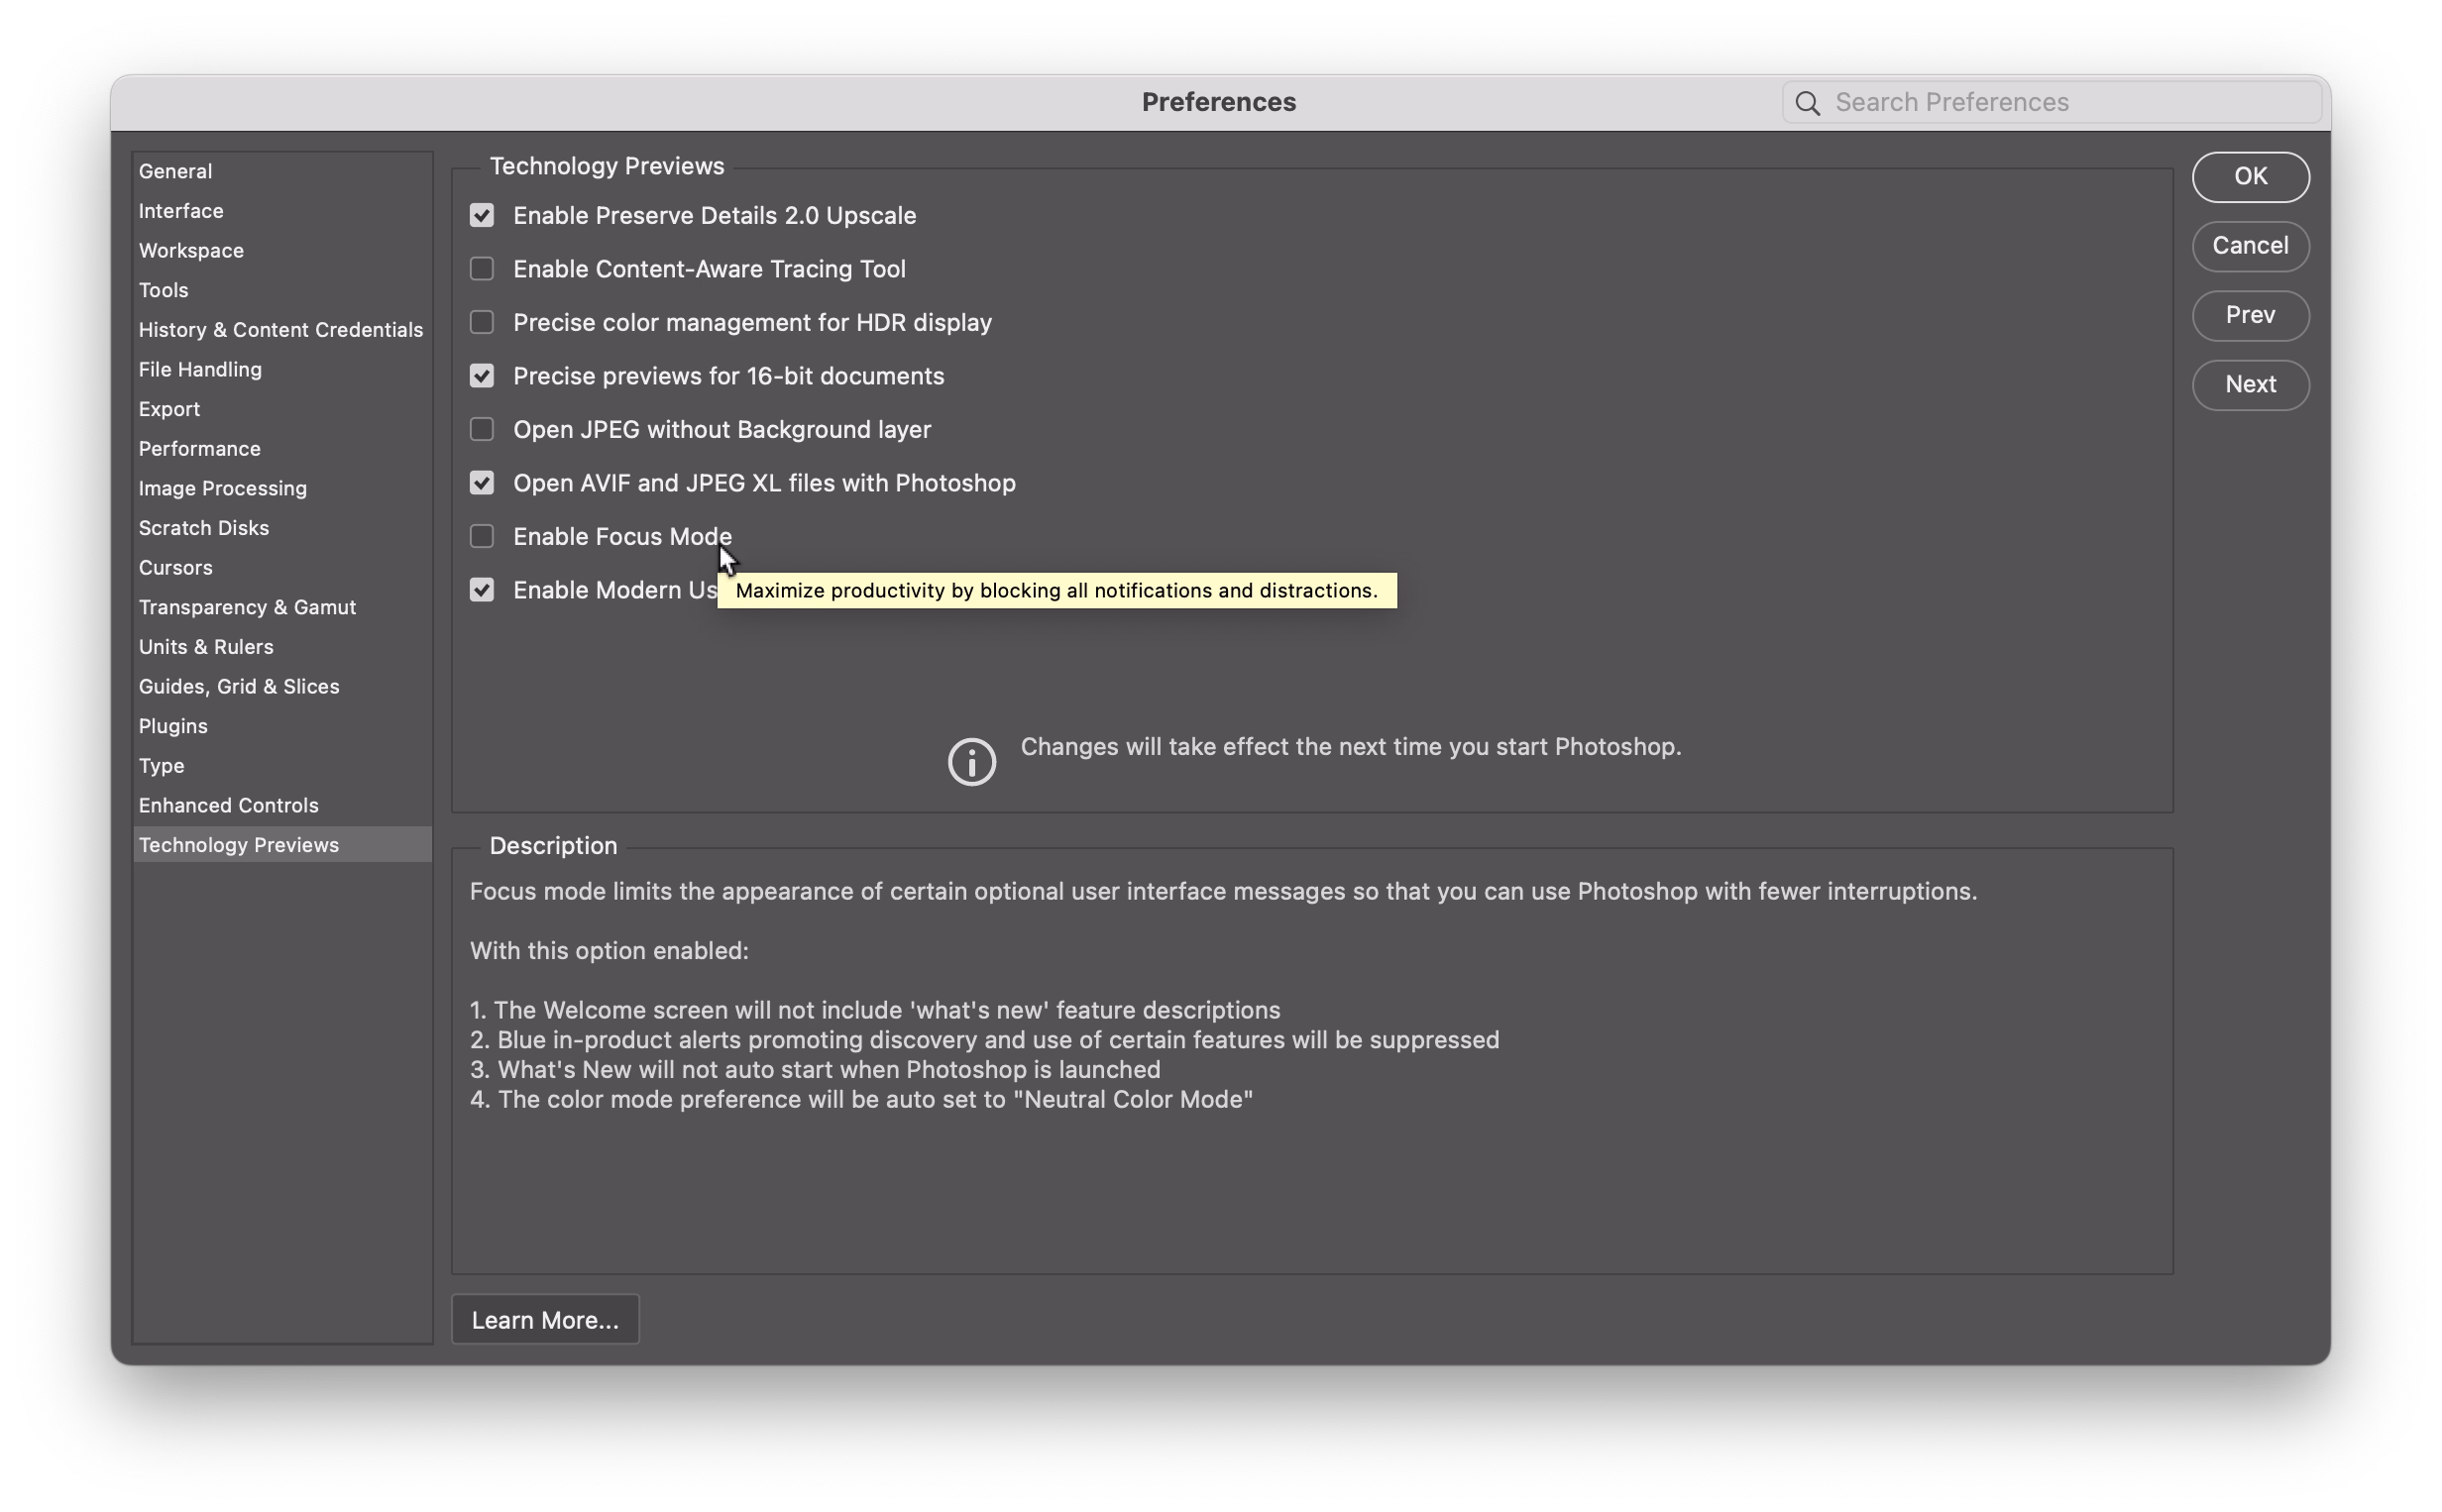The width and height of the screenshot is (2442, 1512).
Task: Click the info icon beside restart notice
Action: tap(971, 762)
